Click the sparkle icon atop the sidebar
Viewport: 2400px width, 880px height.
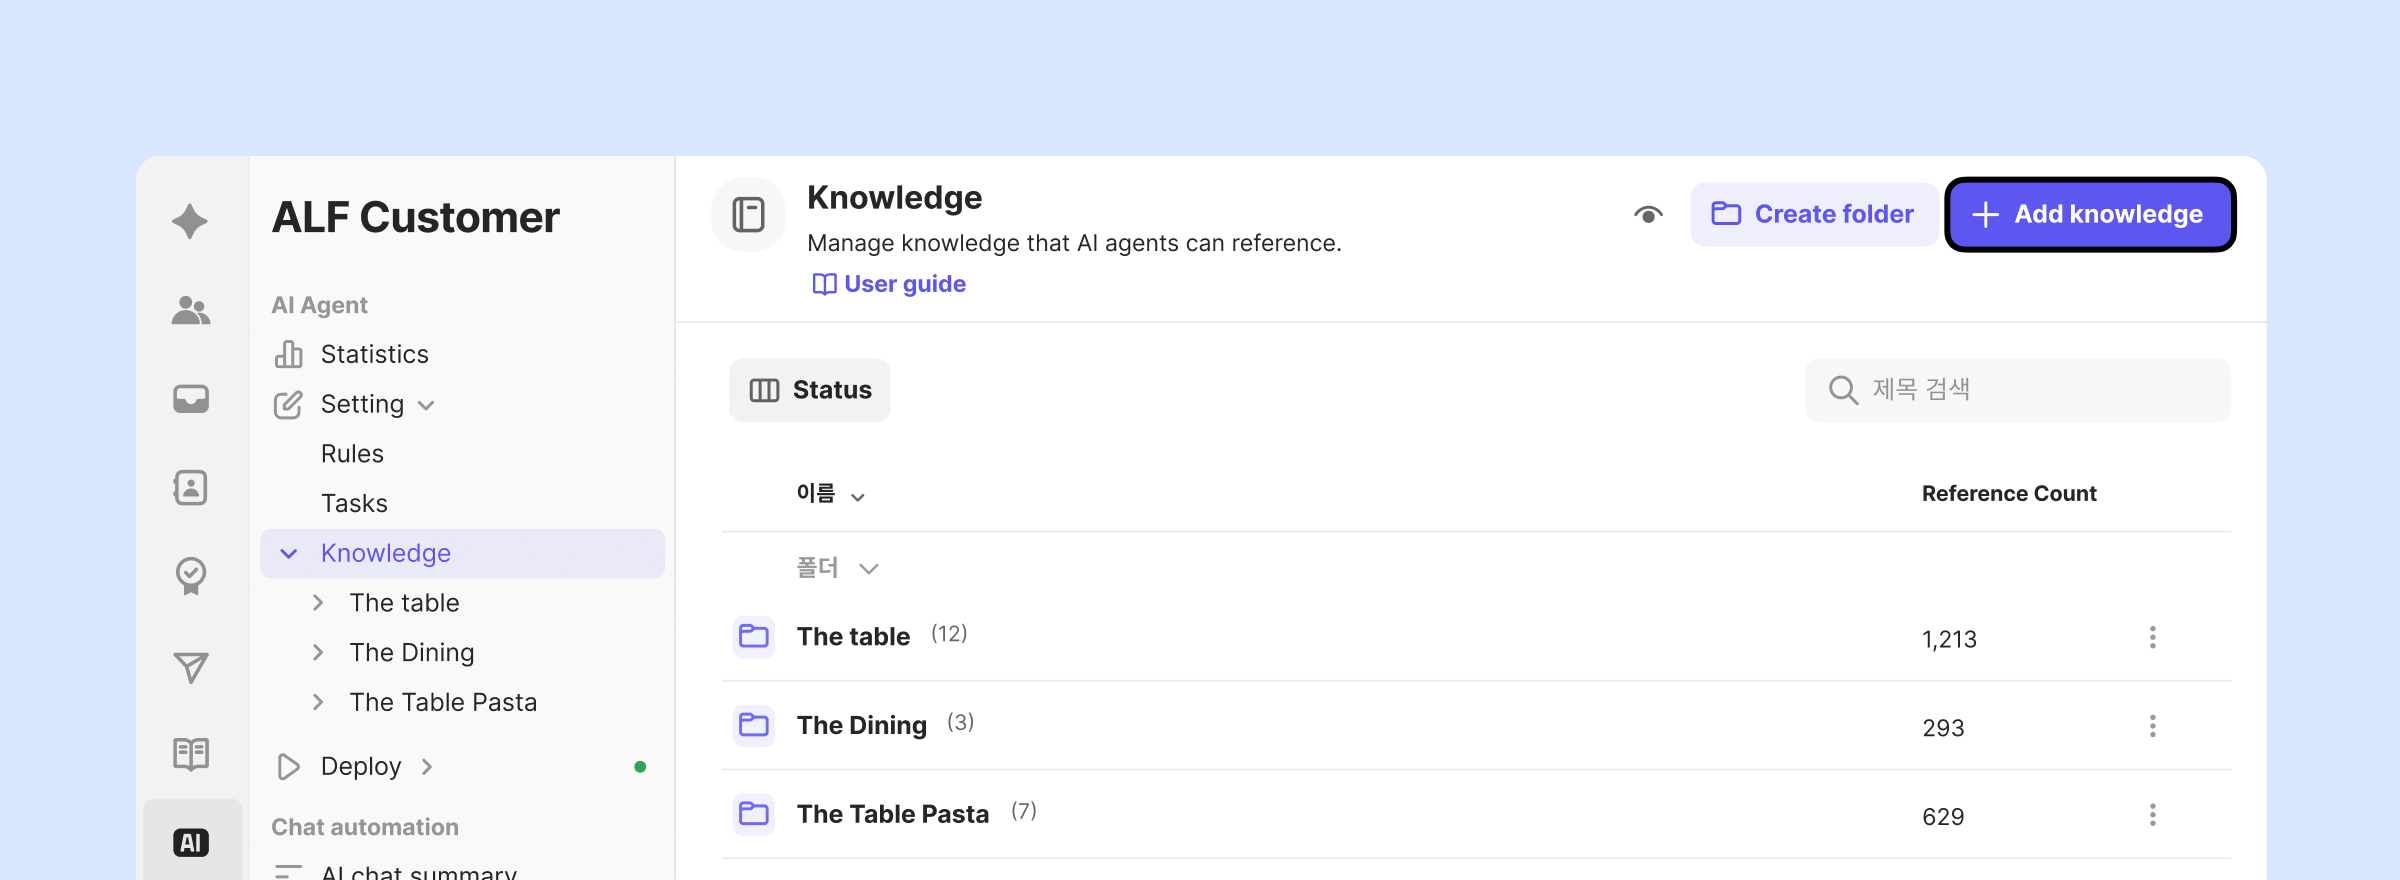point(190,221)
